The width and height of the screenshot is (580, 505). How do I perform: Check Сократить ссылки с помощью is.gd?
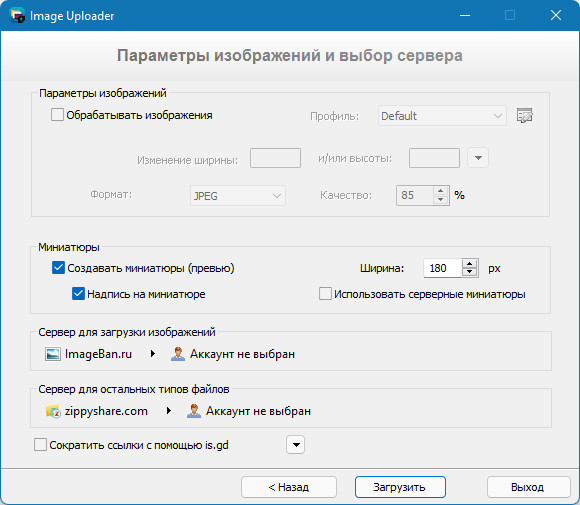click(x=40, y=445)
